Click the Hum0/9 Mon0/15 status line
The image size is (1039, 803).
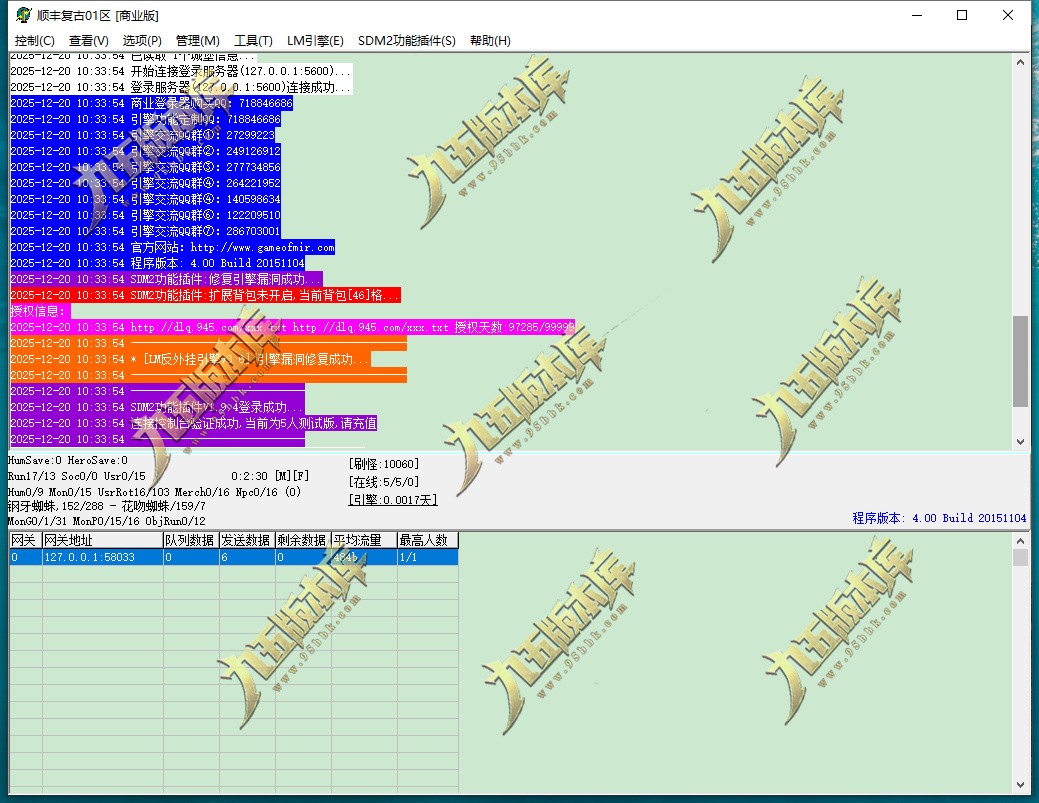click(x=154, y=492)
